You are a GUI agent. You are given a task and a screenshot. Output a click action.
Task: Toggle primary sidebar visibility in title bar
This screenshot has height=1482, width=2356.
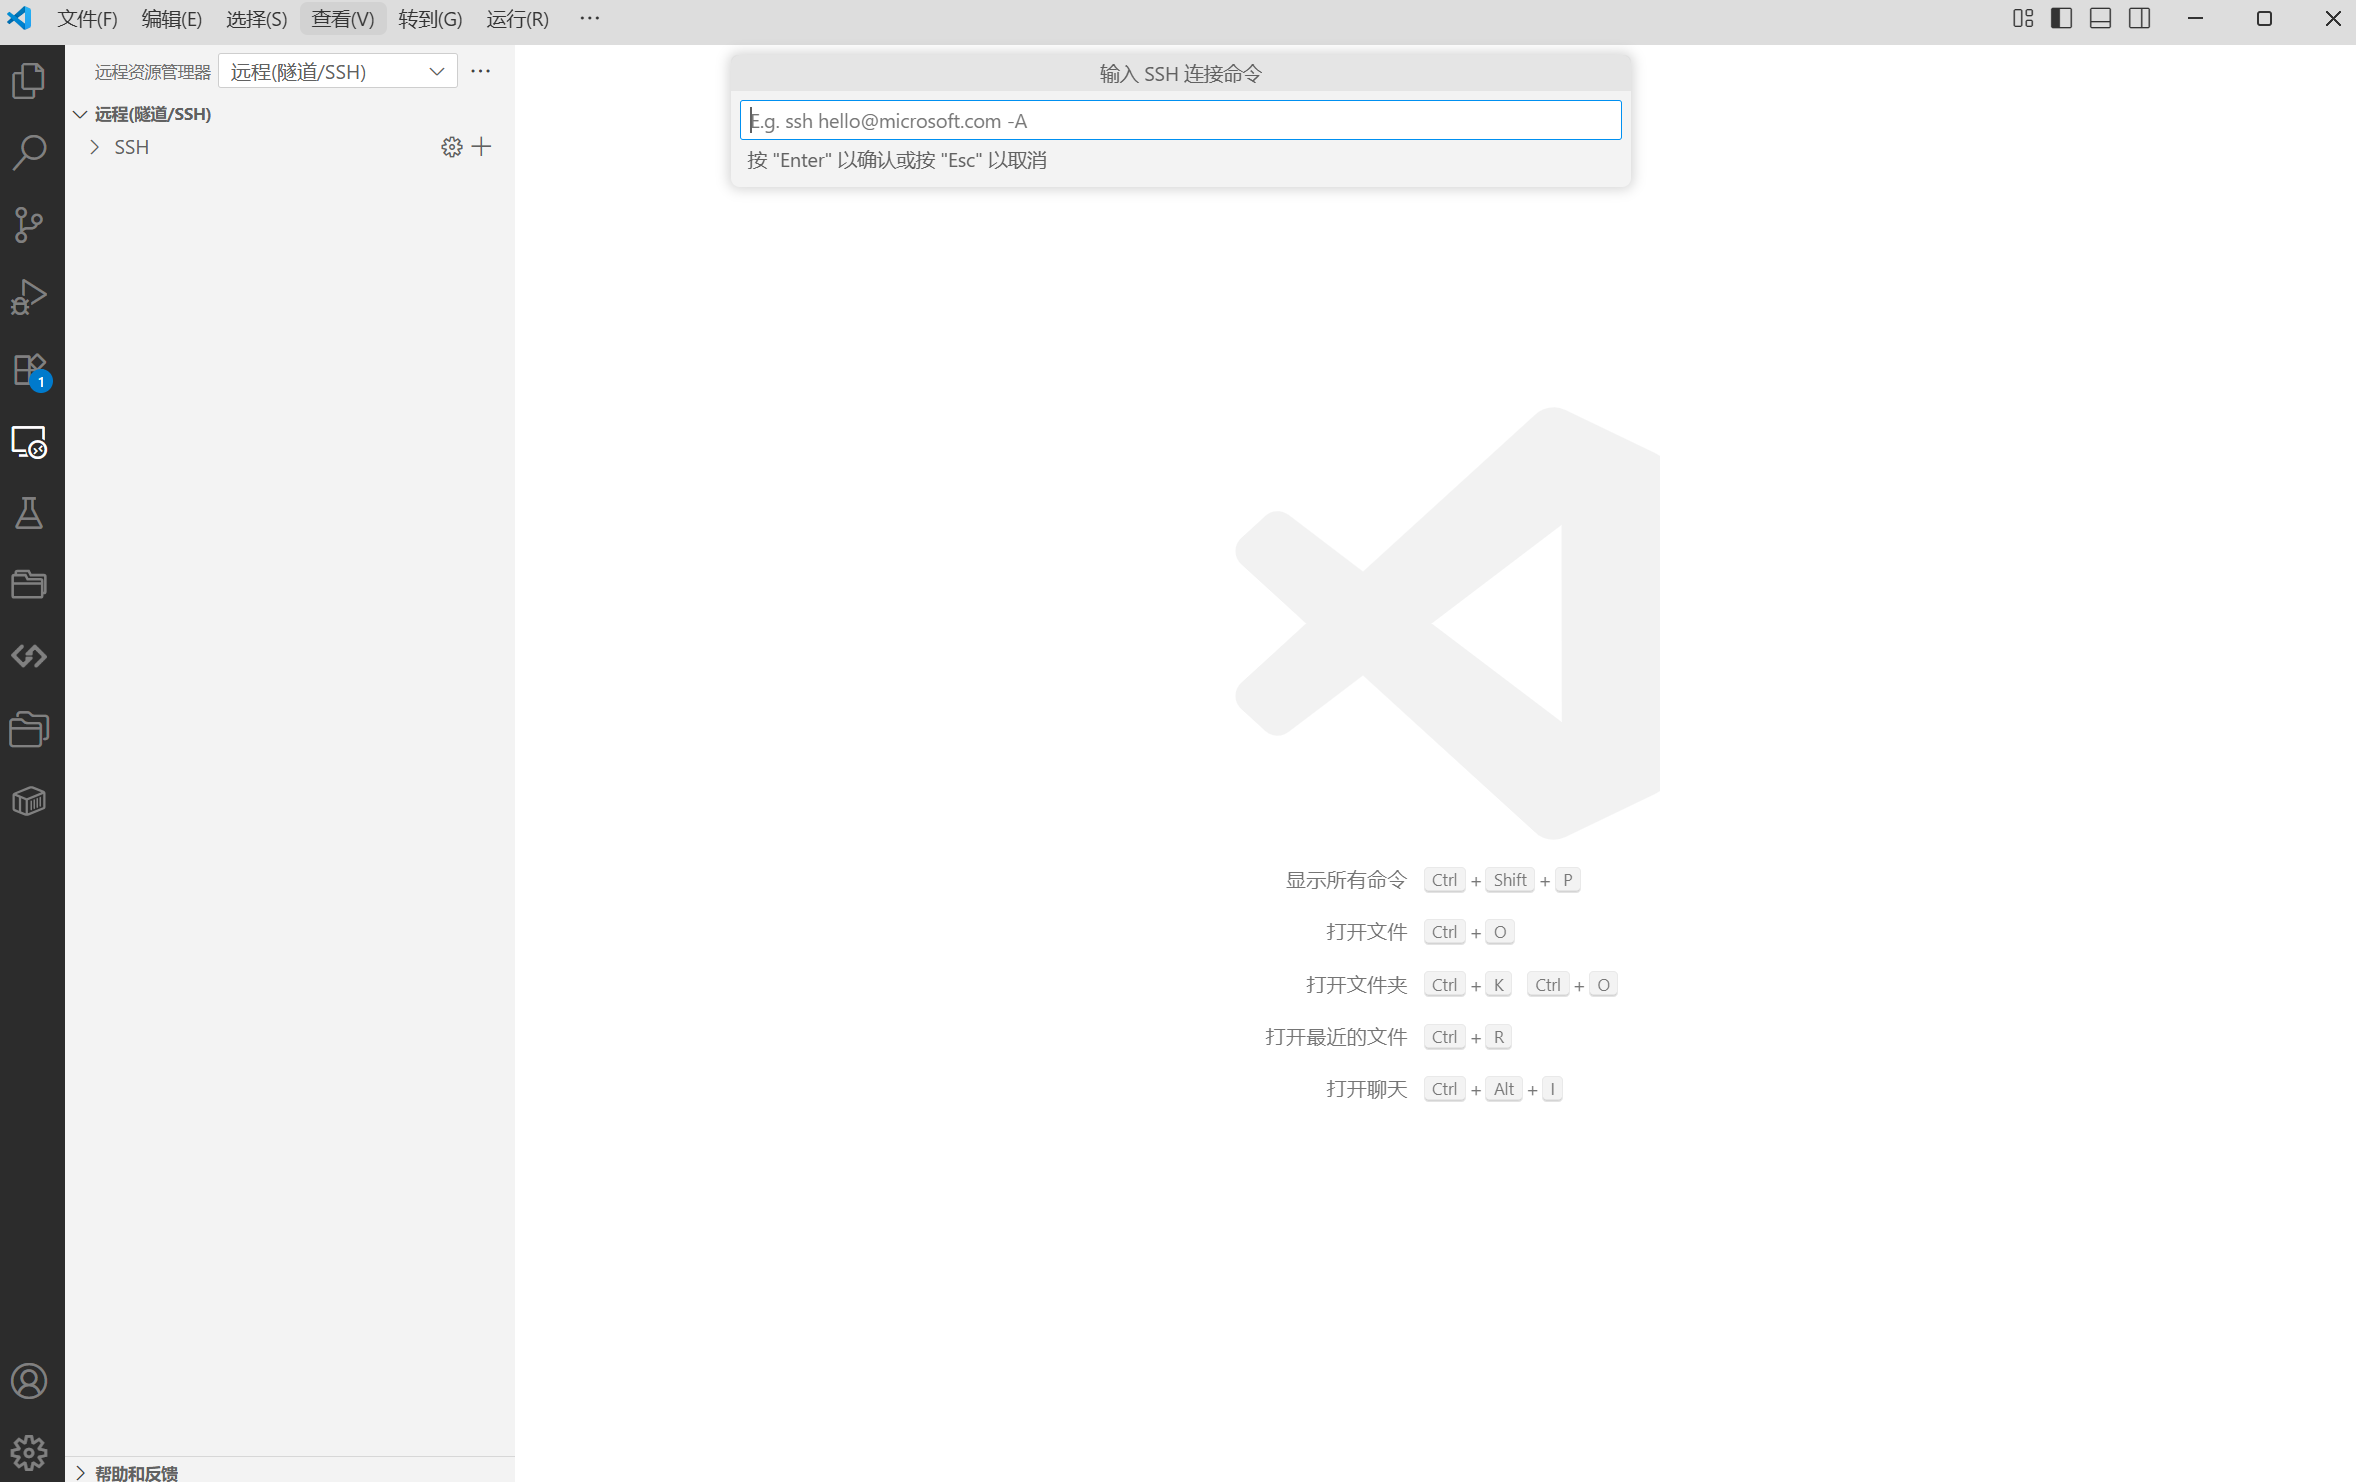2061,19
